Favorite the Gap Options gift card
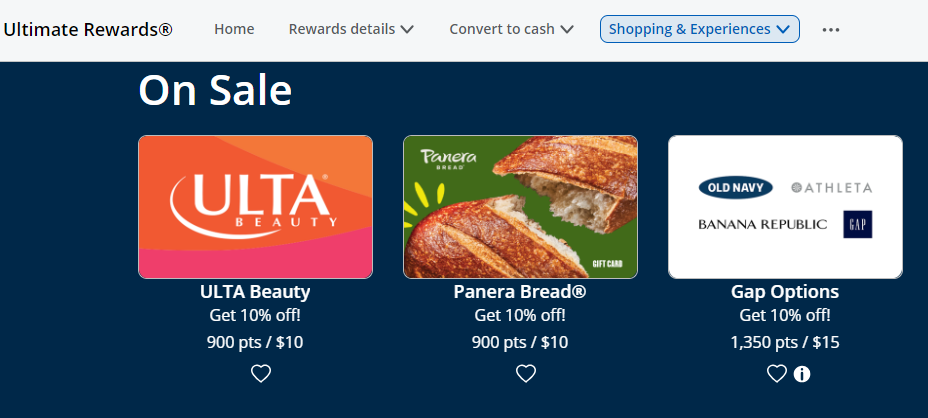 point(776,374)
